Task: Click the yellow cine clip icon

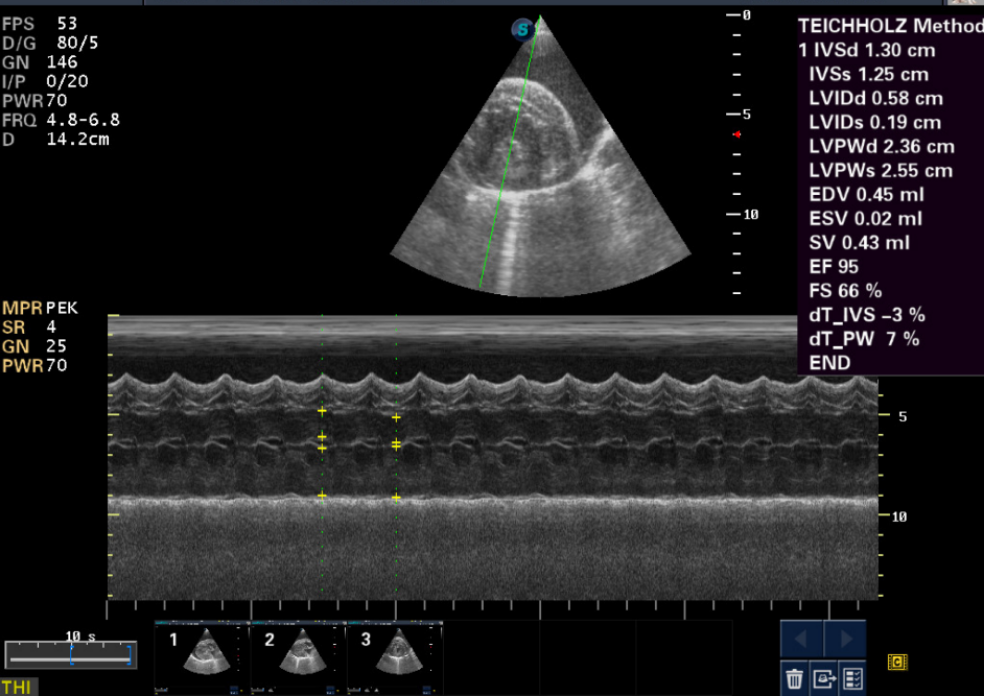Action: pos(897,662)
